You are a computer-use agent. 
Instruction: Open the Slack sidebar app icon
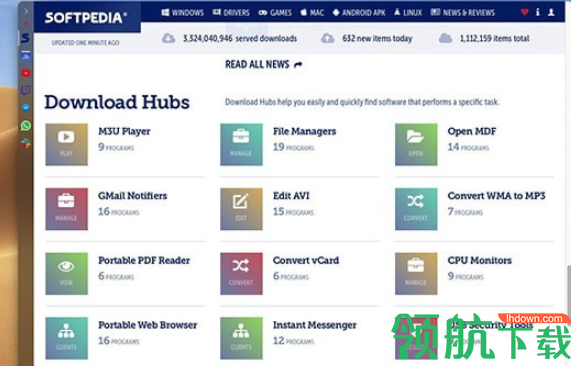(26, 143)
